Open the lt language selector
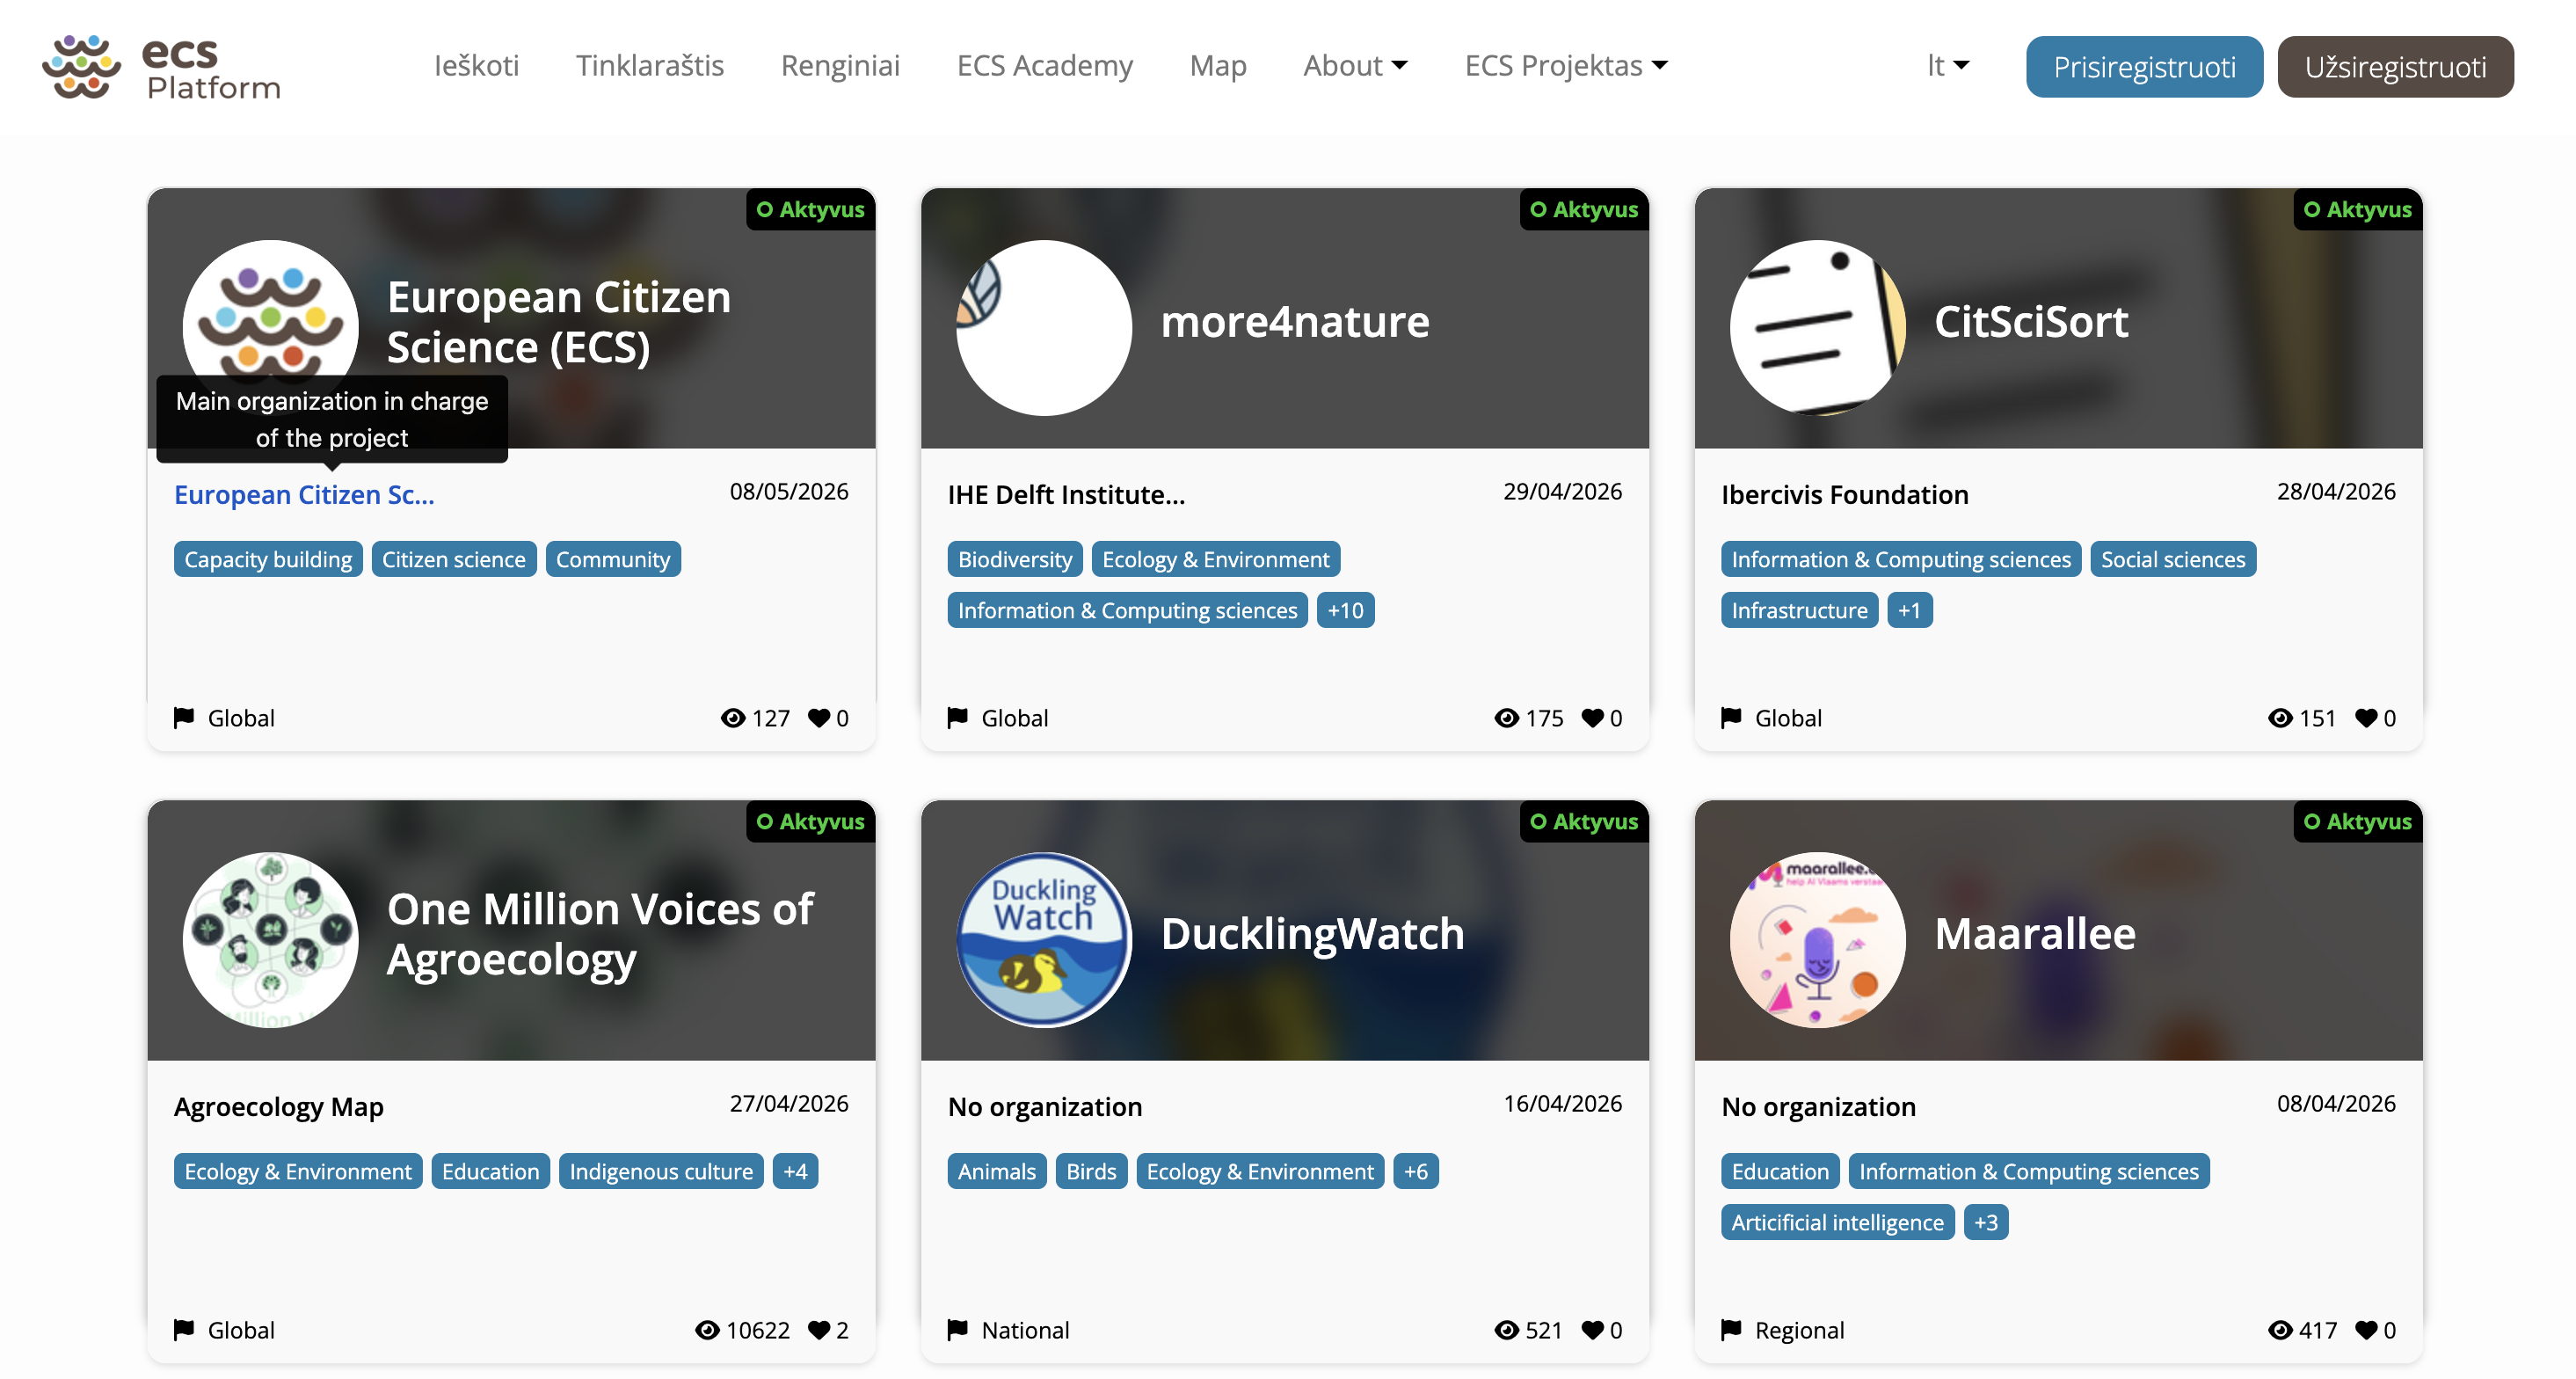 (x=1948, y=66)
